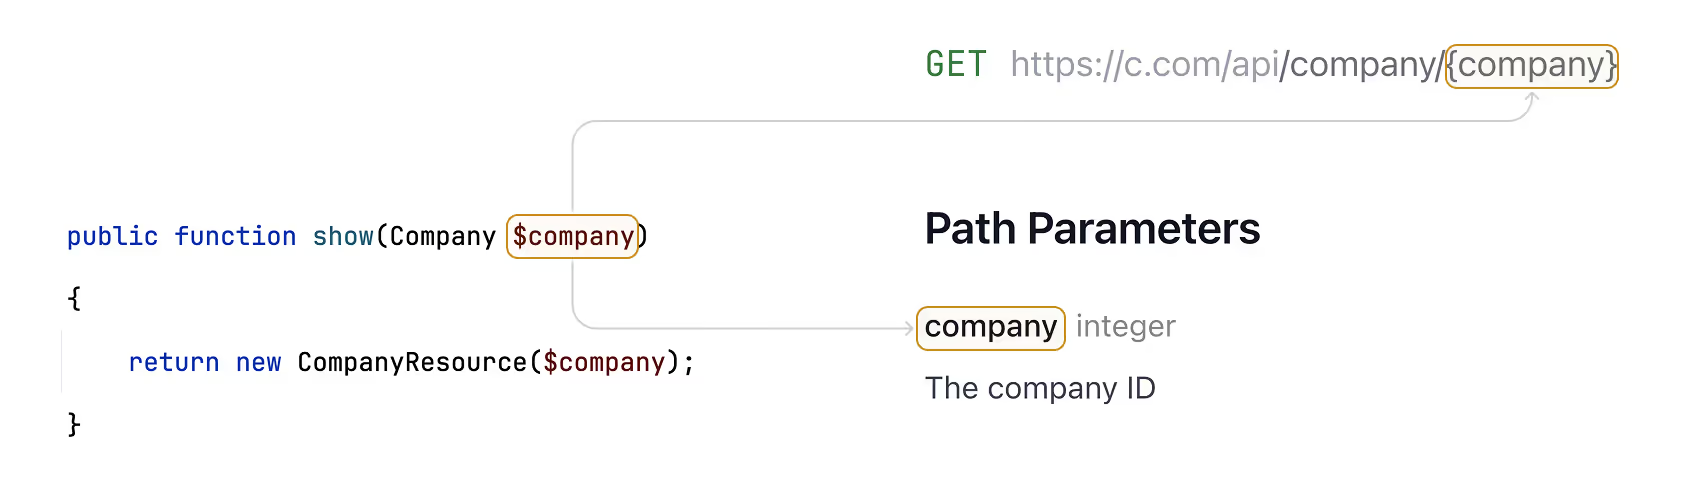Image resolution: width=1692 pixels, height=491 pixels.
Task: Click the function keyword in code
Action: [235, 237]
